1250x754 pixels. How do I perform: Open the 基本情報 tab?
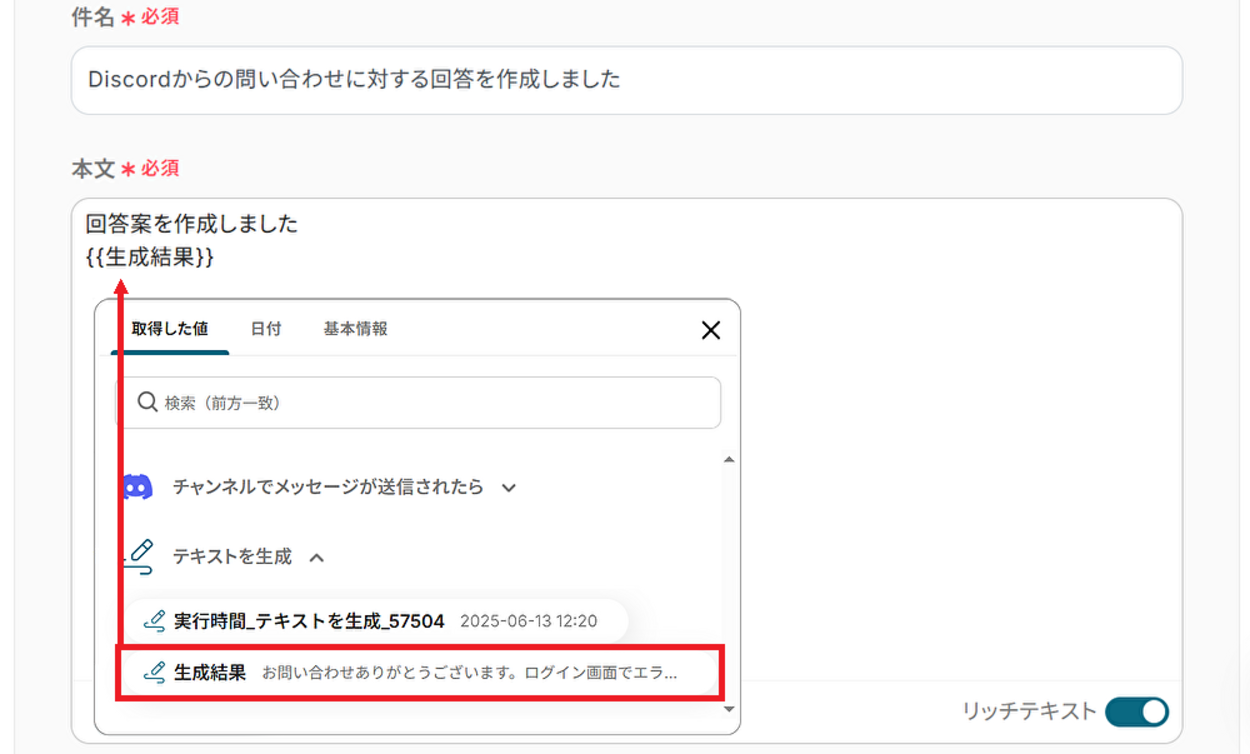tap(355, 329)
